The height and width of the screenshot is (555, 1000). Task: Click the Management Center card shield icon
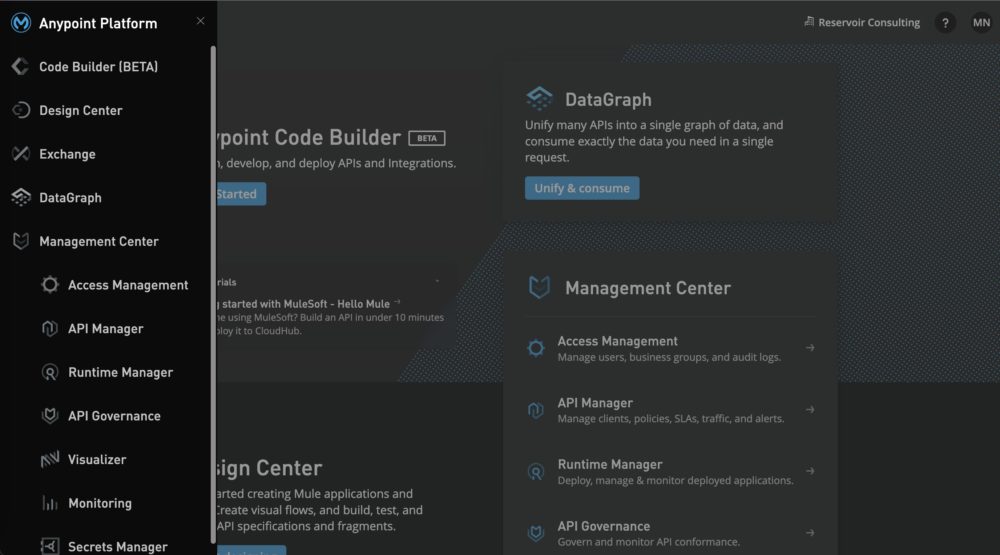(540, 287)
